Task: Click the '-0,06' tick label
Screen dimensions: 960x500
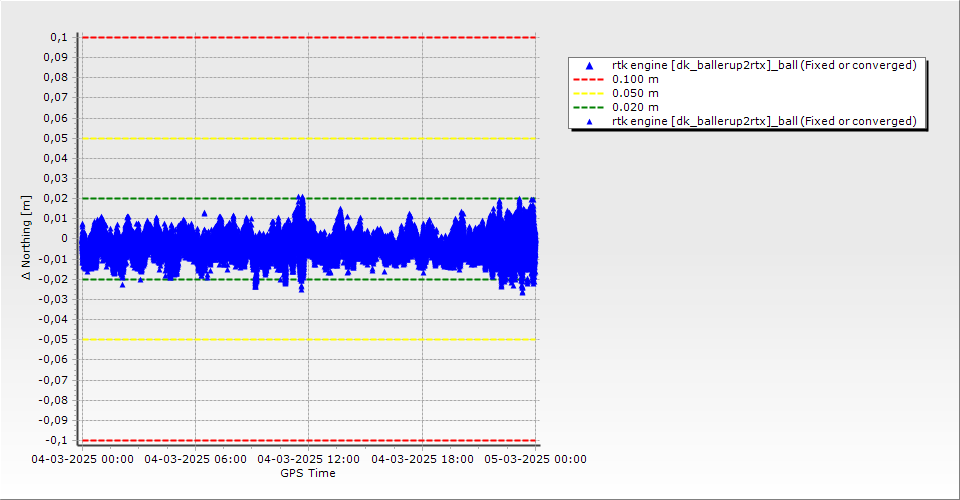Action: (53, 359)
